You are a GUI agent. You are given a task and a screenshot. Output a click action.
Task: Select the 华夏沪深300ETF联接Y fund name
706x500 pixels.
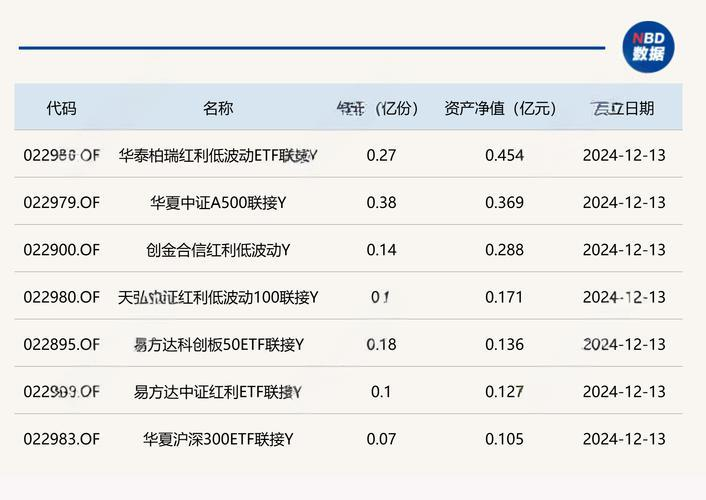point(218,438)
